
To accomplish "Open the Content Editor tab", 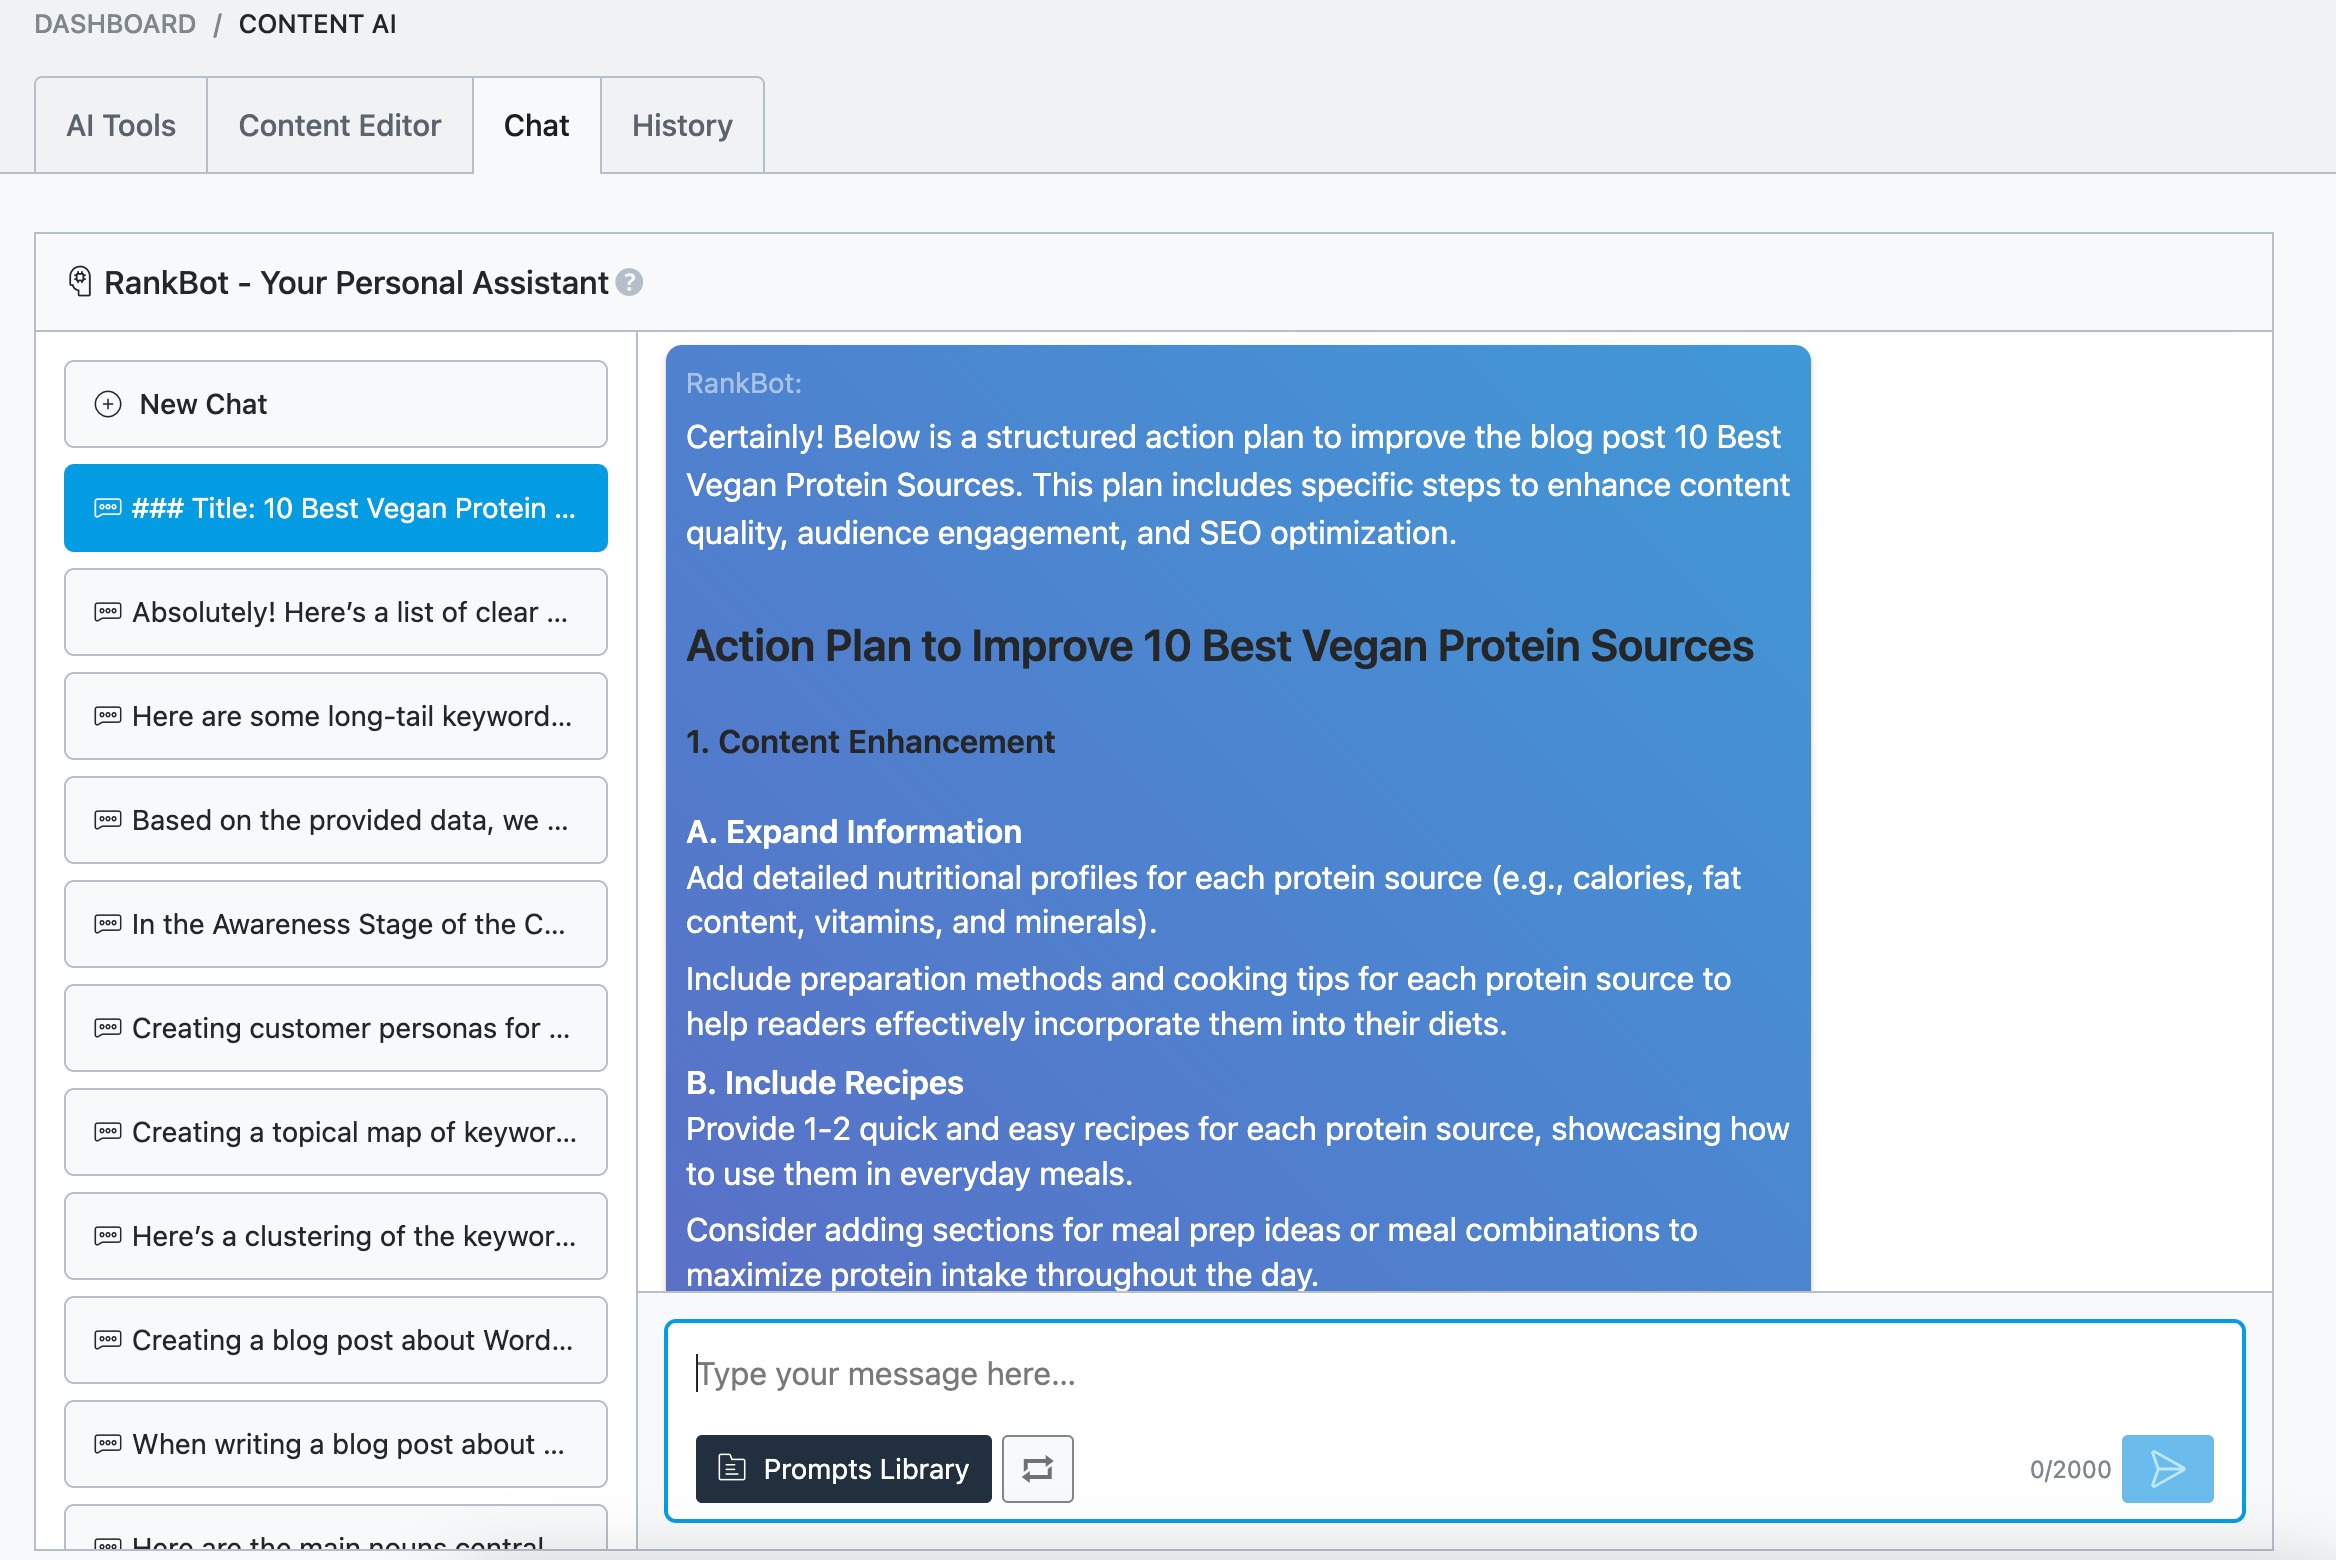I will point(339,125).
